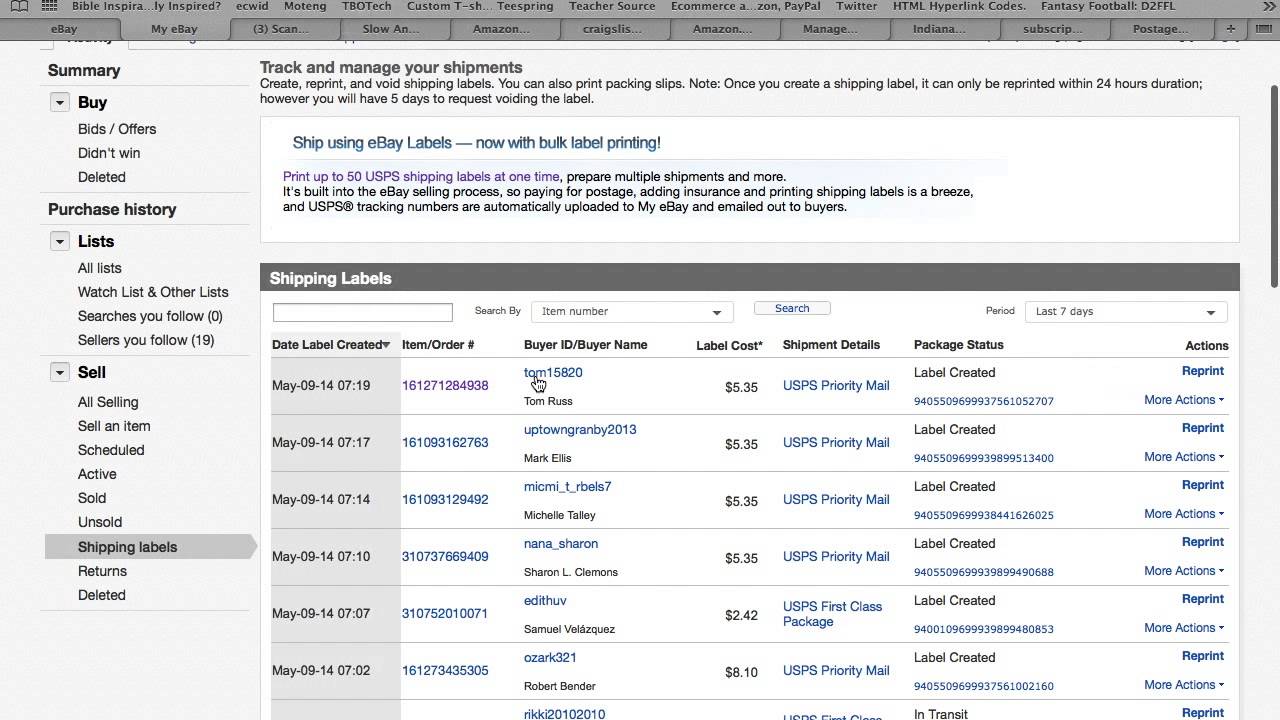Reprint label for tom15820

click(x=1203, y=371)
